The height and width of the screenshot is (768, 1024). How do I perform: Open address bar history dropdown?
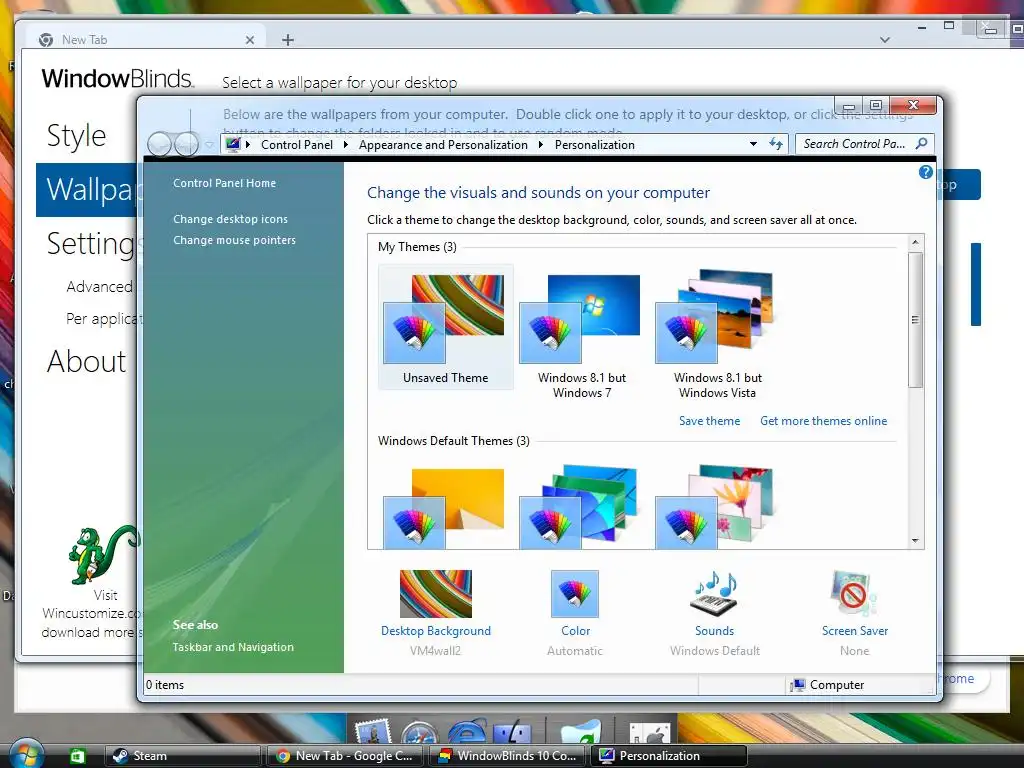tap(753, 144)
